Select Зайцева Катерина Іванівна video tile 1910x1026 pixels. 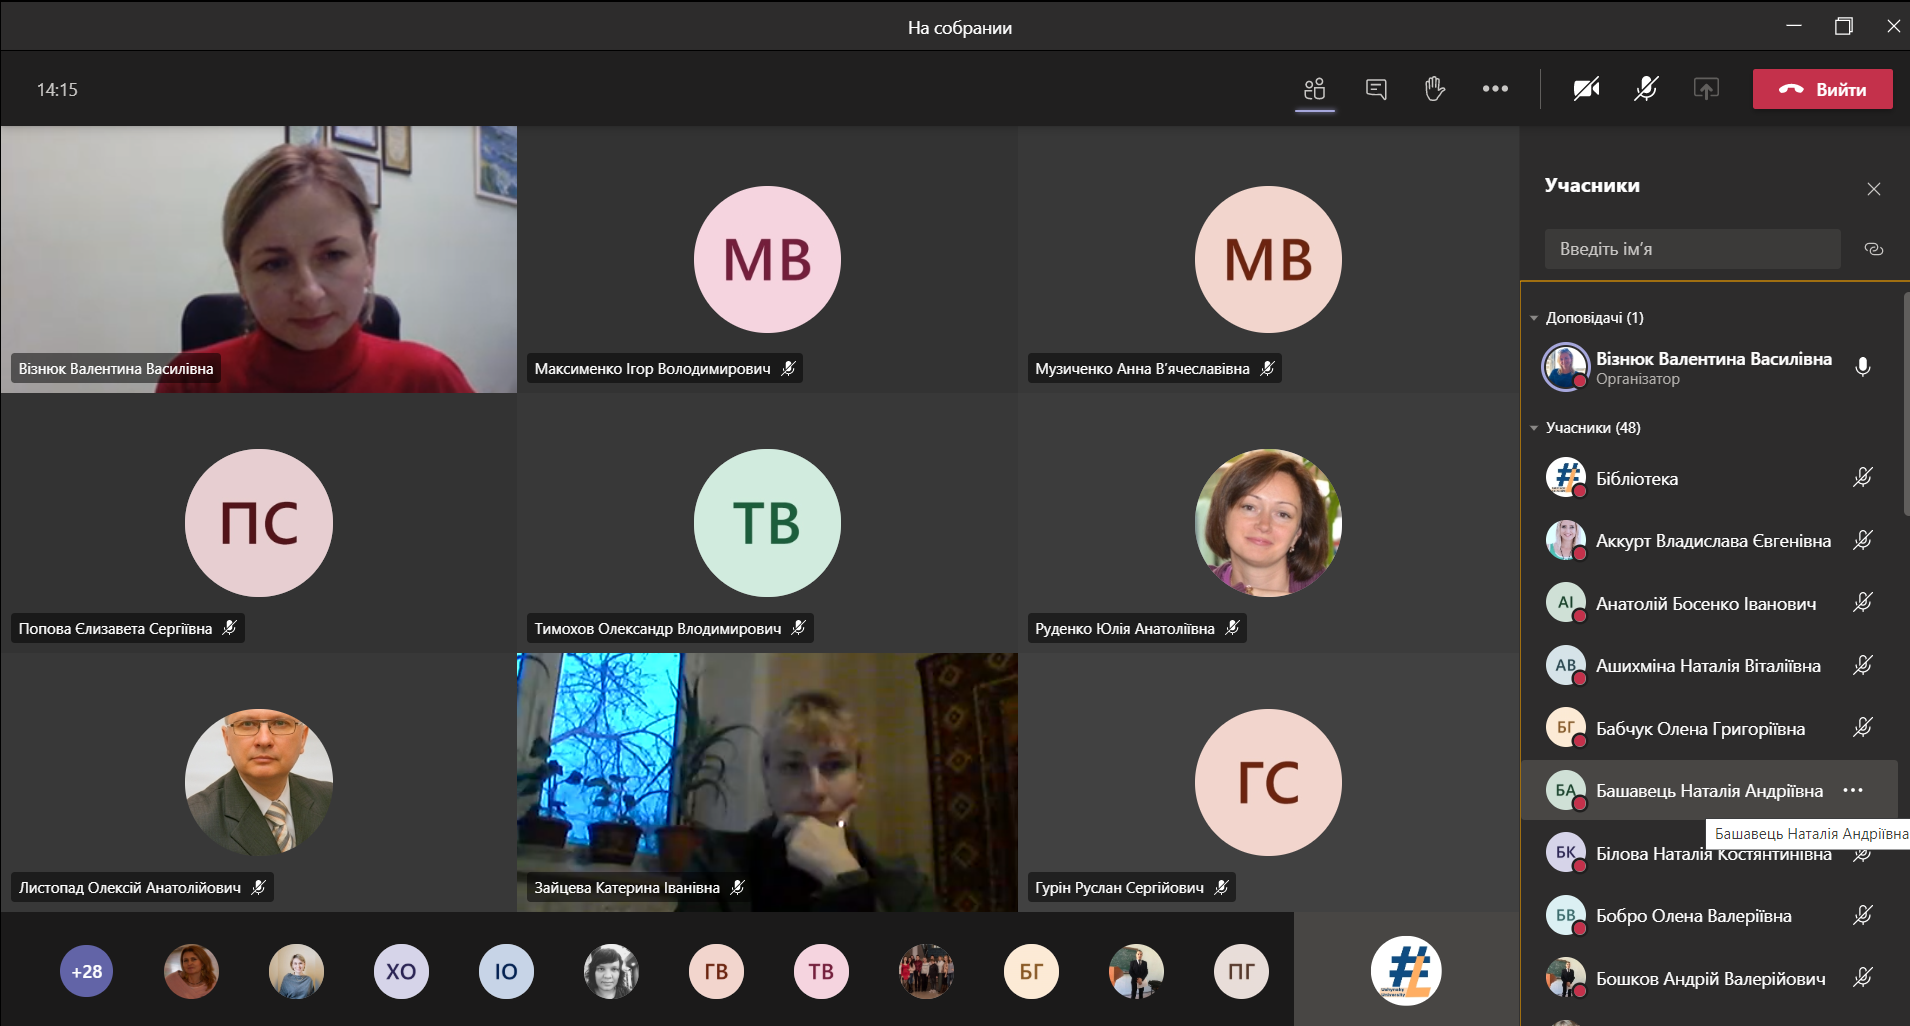click(x=767, y=782)
